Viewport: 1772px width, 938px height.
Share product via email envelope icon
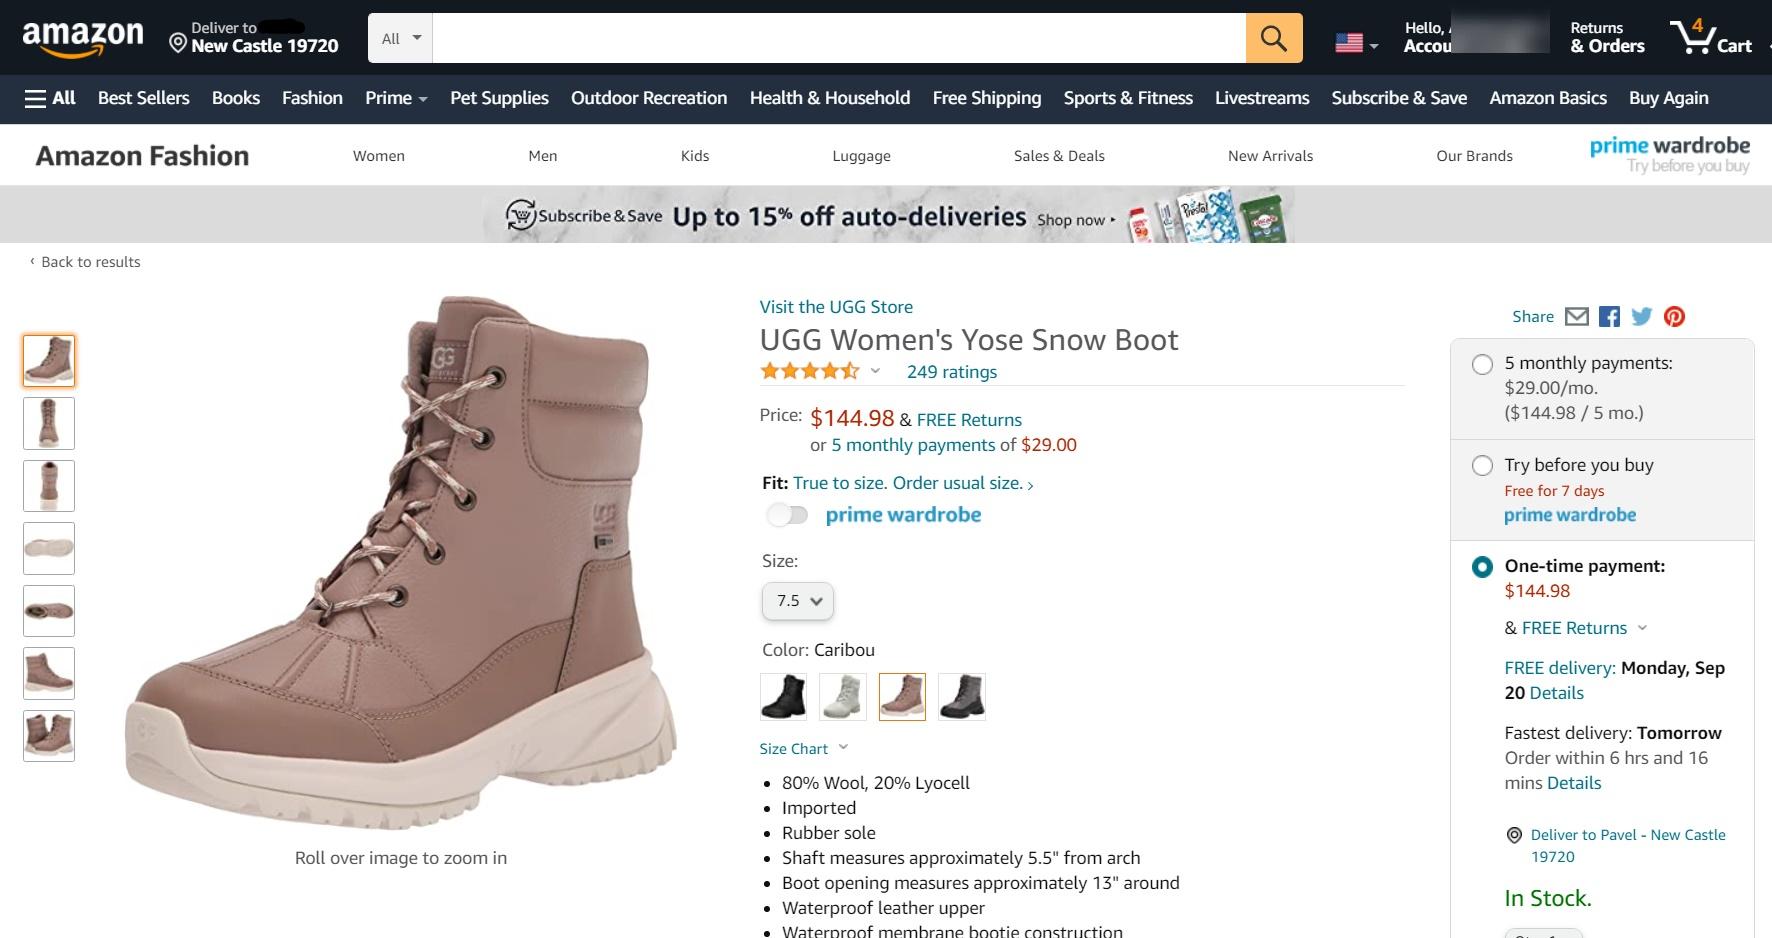pos(1576,317)
